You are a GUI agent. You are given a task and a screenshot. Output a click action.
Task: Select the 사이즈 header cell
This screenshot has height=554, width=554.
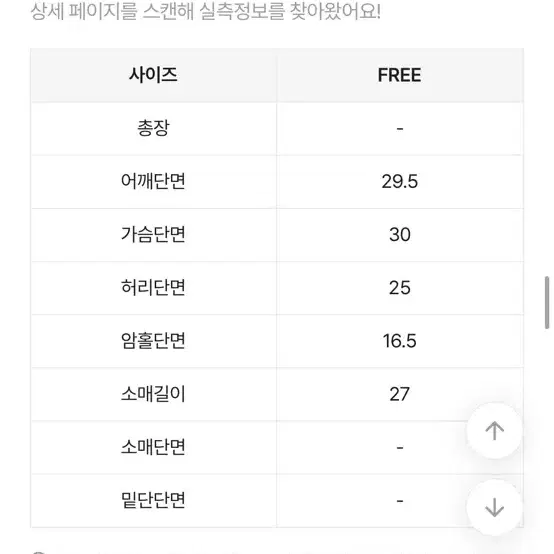click(153, 75)
